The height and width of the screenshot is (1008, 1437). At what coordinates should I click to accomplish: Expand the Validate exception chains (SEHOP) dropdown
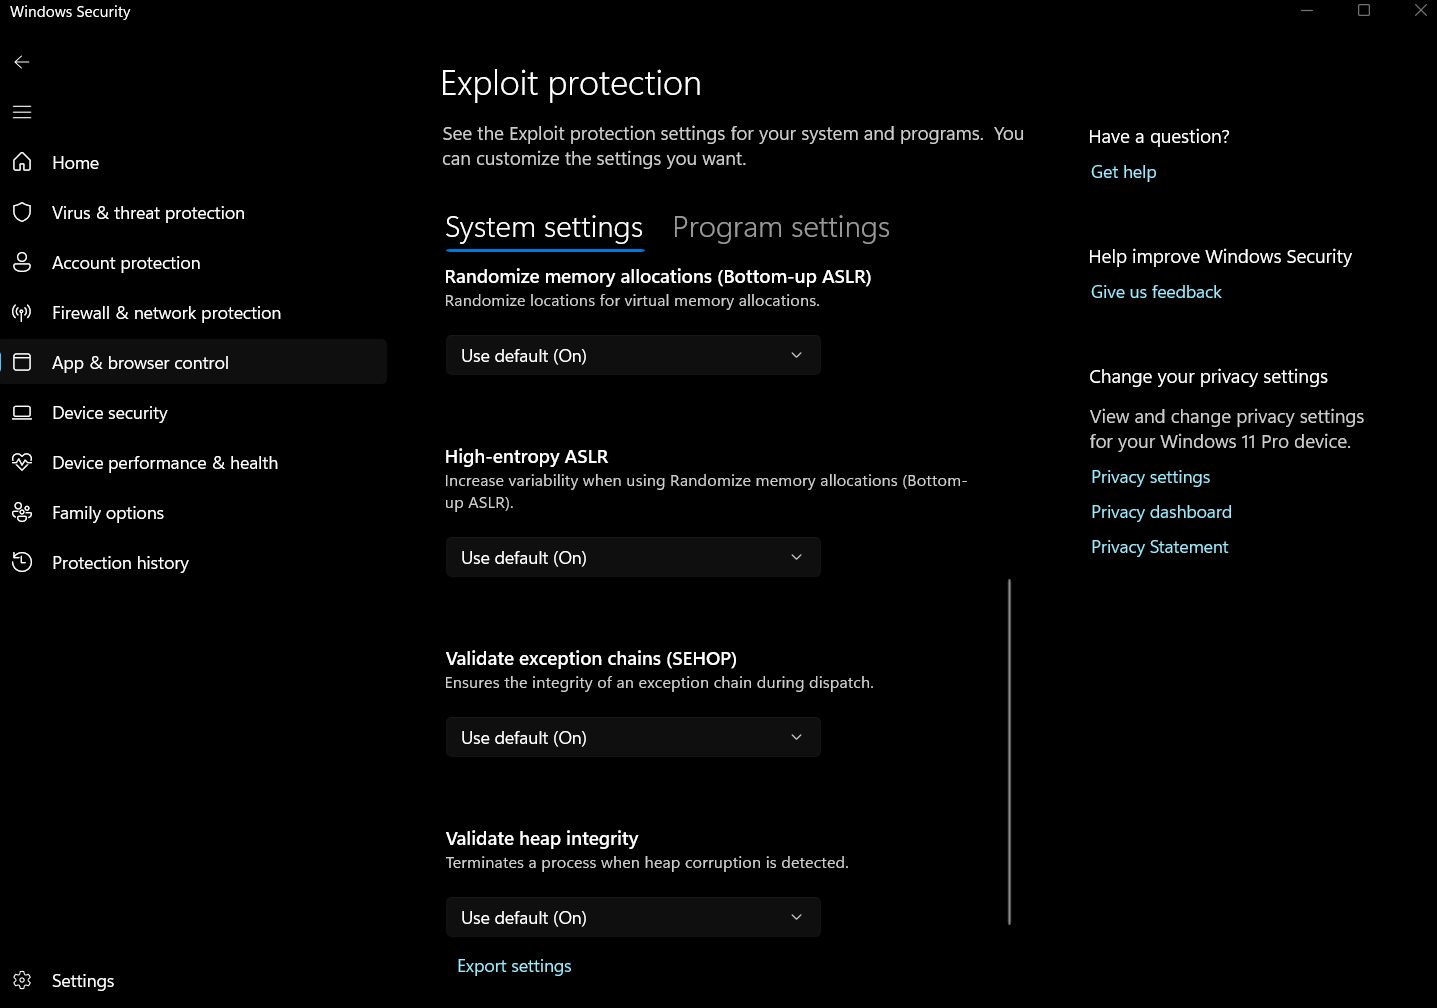633,737
